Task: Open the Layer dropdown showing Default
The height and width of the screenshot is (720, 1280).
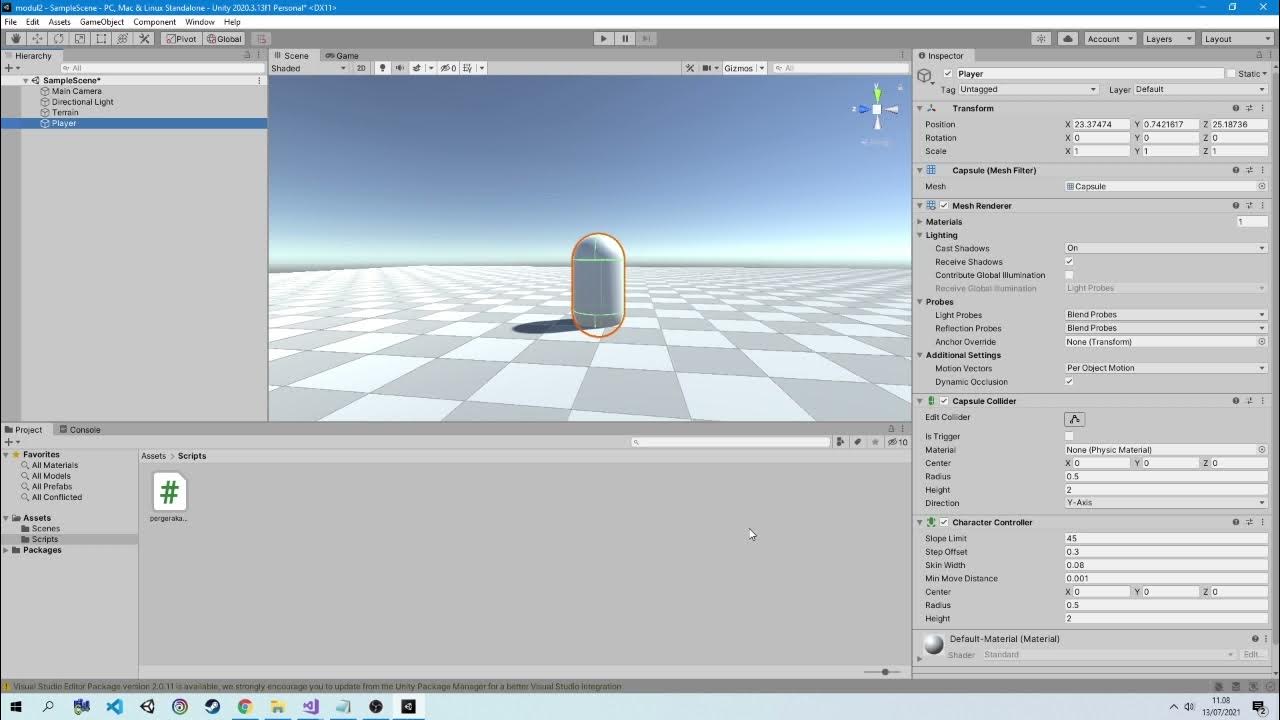Action: (x=1200, y=89)
